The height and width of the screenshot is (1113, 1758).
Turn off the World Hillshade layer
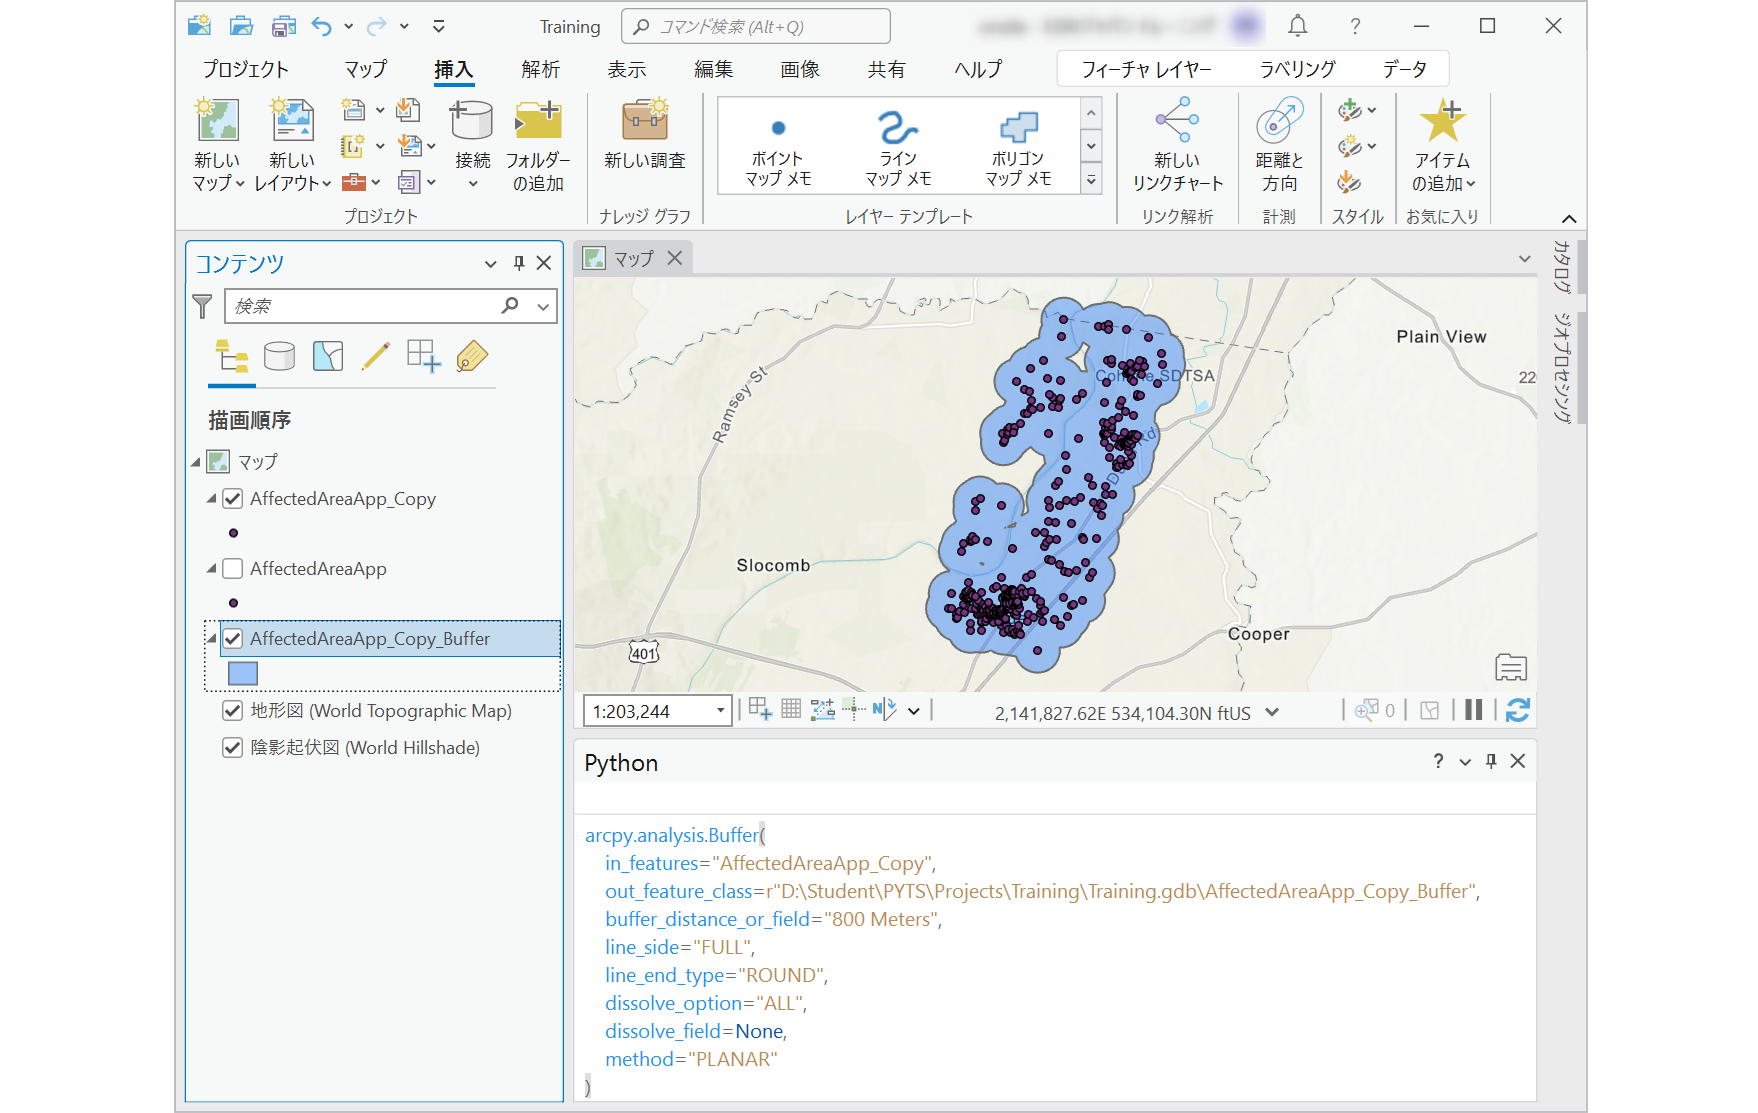click(233, 748)
